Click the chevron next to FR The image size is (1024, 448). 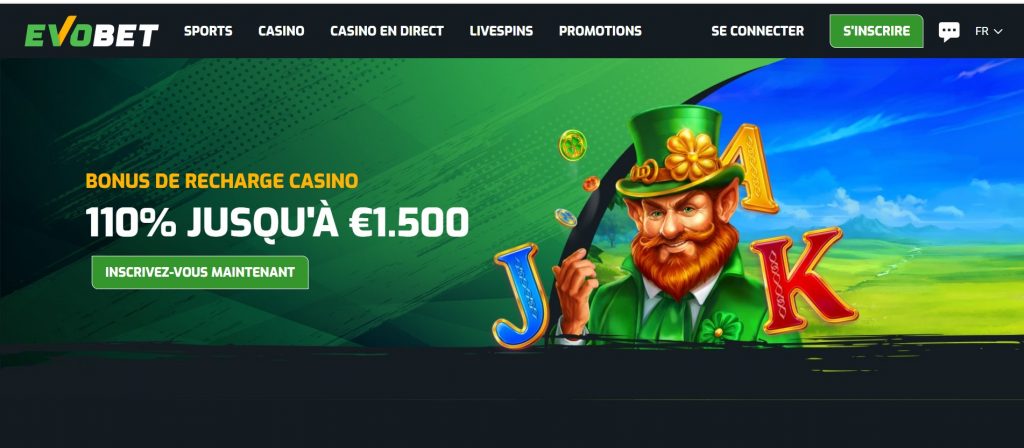[x=998, y=31]
